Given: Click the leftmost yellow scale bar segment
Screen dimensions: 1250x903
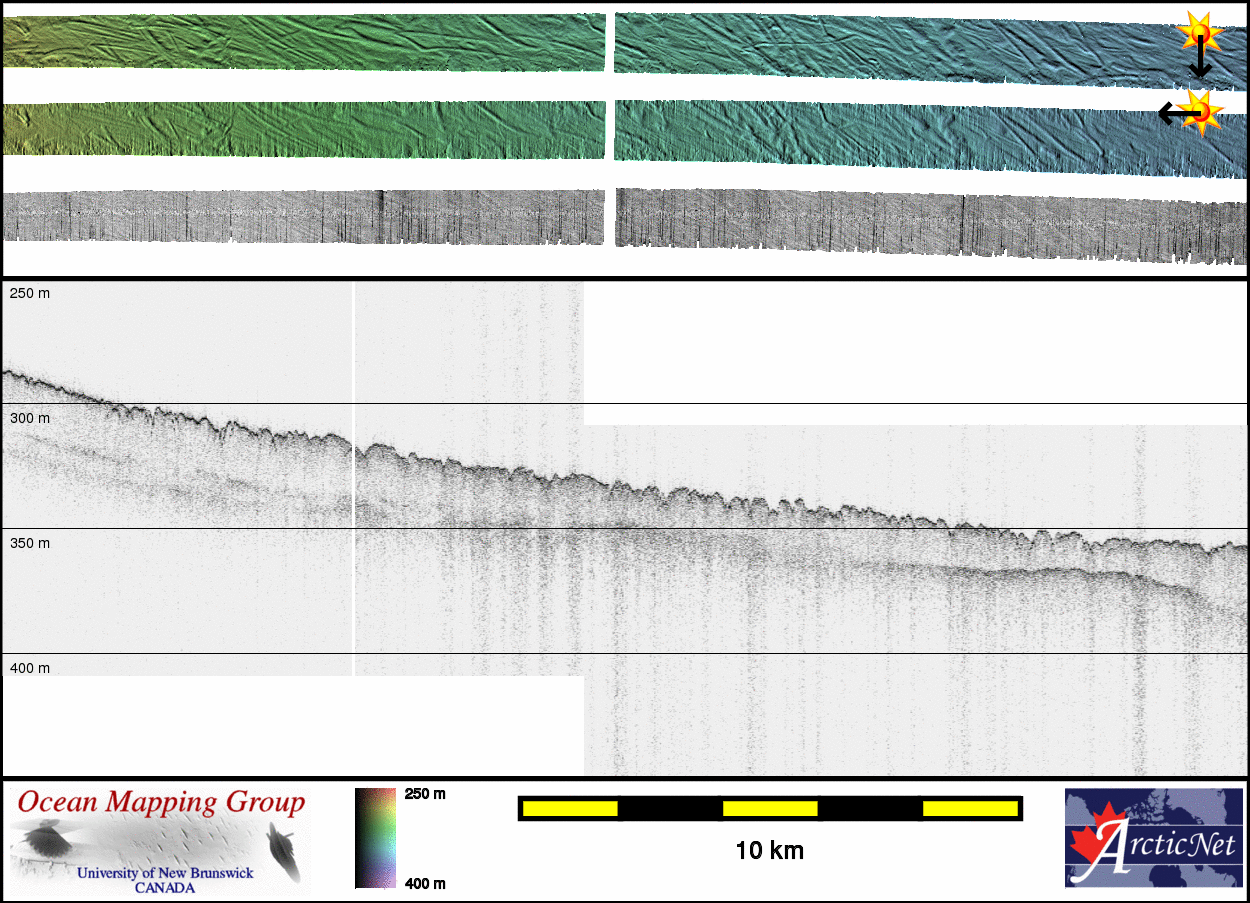Looking at the screenshot, I should click(x=570, y=808).
